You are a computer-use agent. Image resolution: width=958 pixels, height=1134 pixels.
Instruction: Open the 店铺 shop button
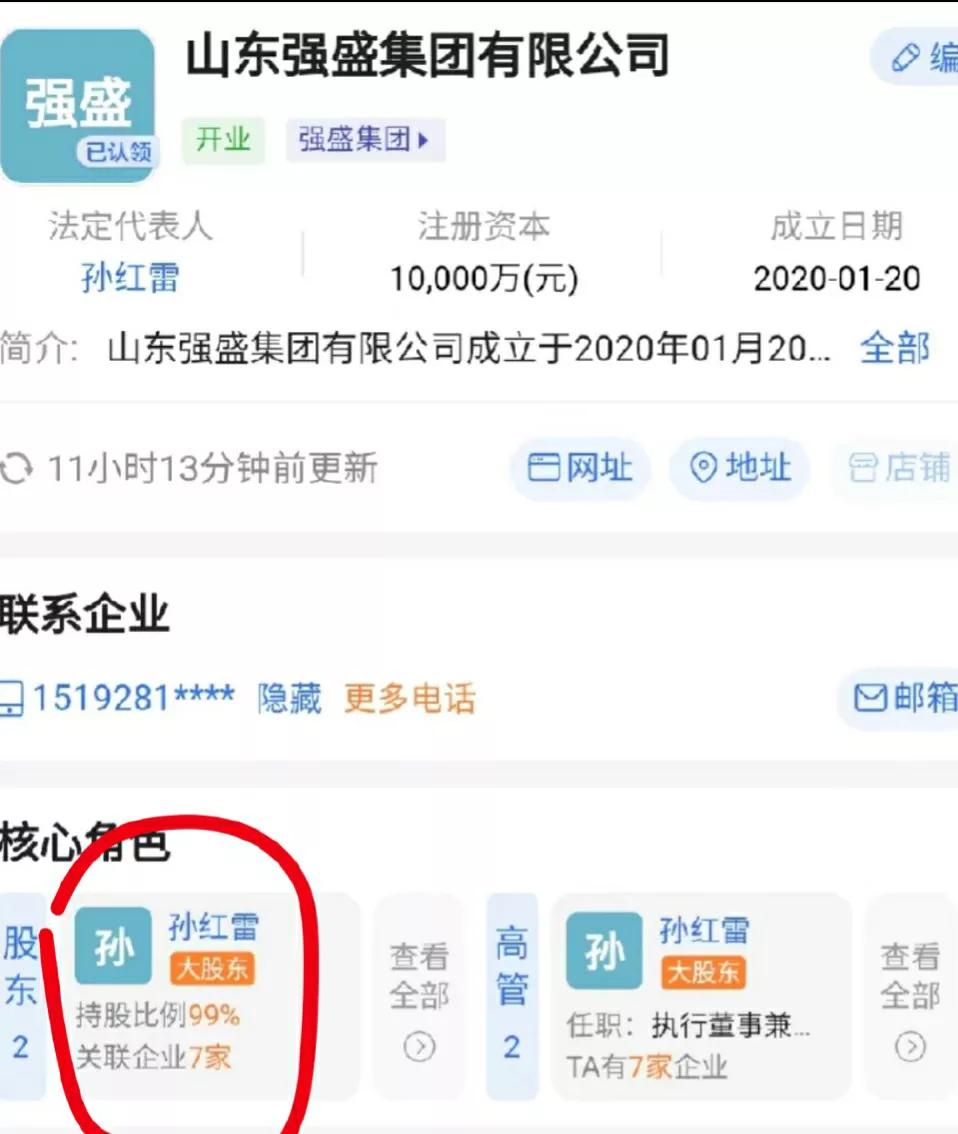tap(897, 468)
